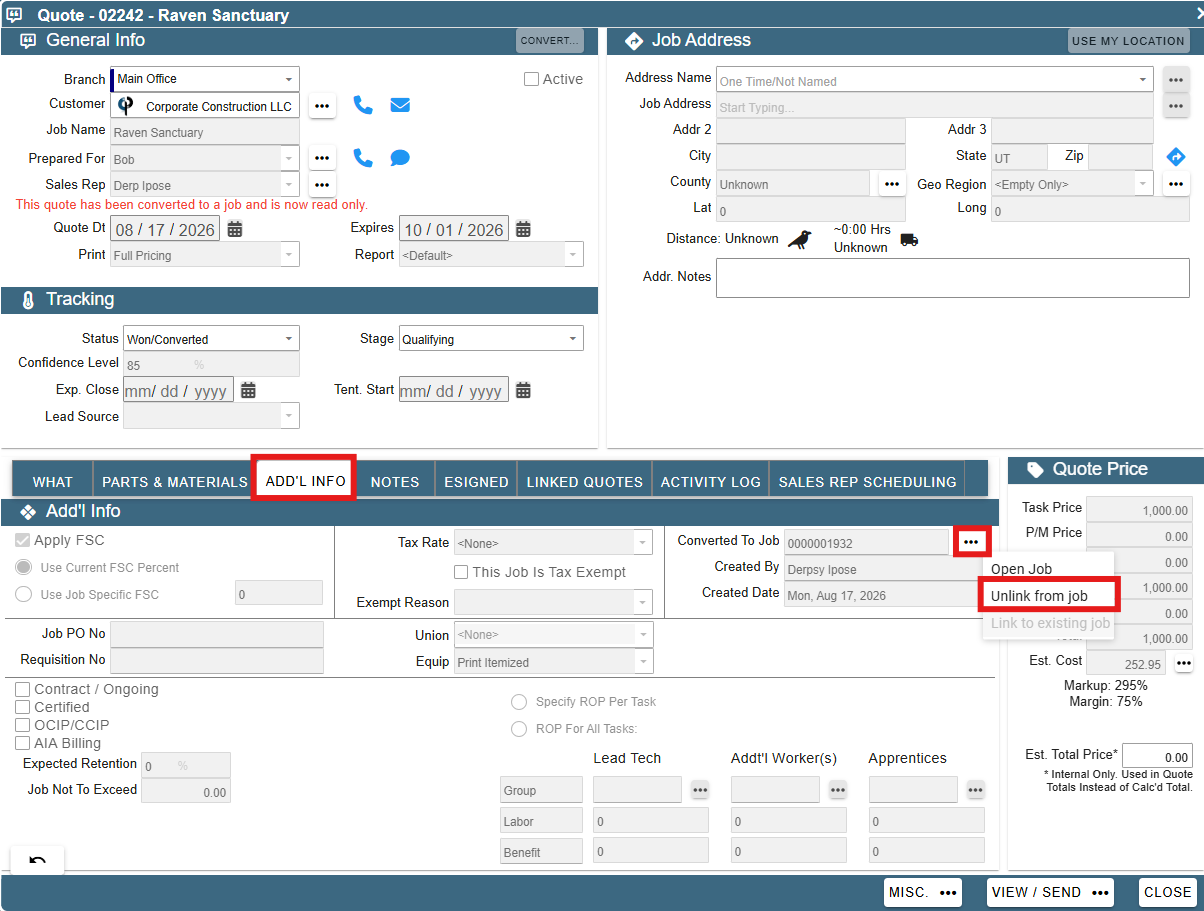The image size is (1204, 911).
Task: Select Use Current FSC Percent radio
Action: [24, 567]
